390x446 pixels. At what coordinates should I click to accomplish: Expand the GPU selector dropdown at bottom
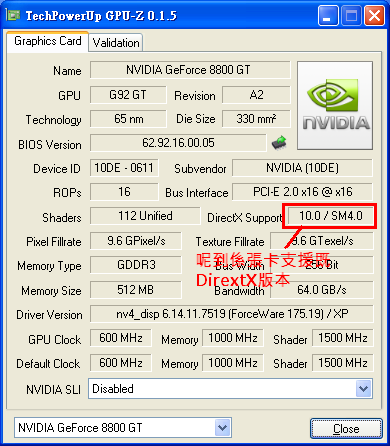tap(222, 427)
